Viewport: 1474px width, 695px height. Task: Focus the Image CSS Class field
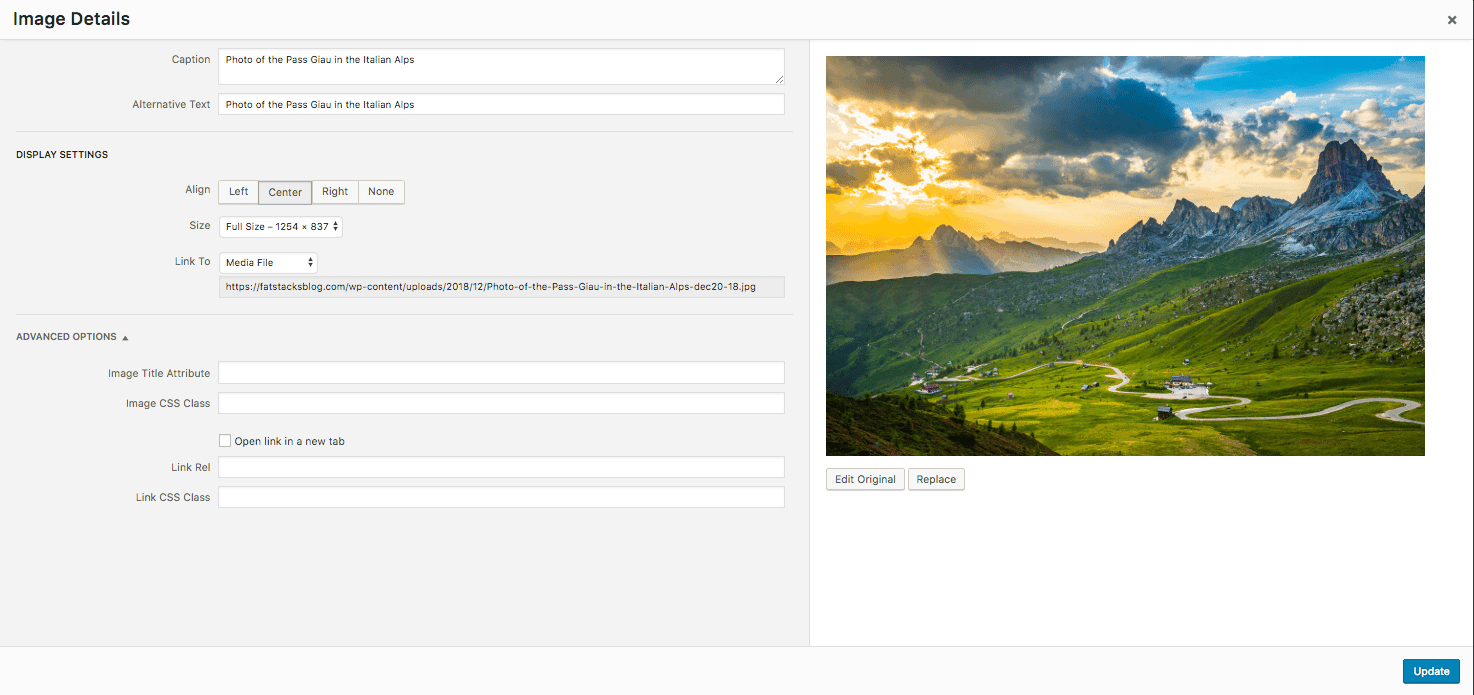coord(500,404)
